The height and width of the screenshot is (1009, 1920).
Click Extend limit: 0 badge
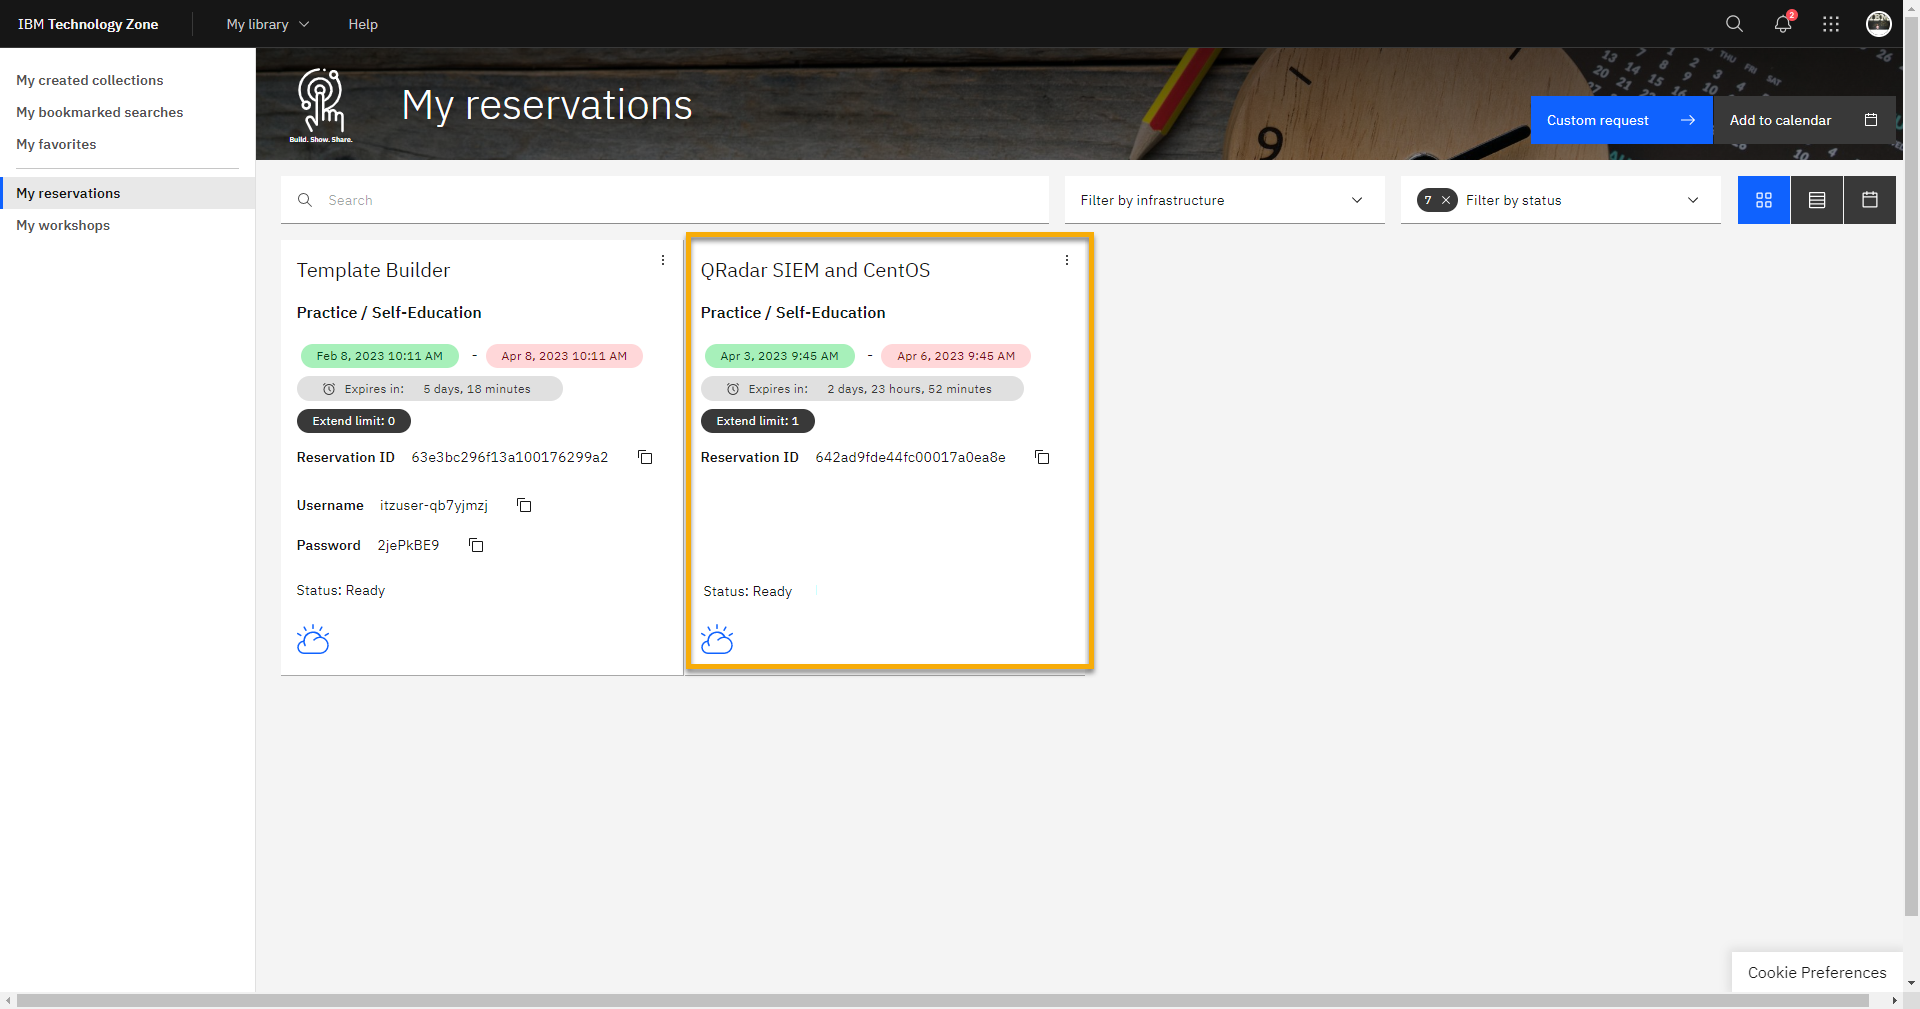pyautogui.click(x=354, y=421)
